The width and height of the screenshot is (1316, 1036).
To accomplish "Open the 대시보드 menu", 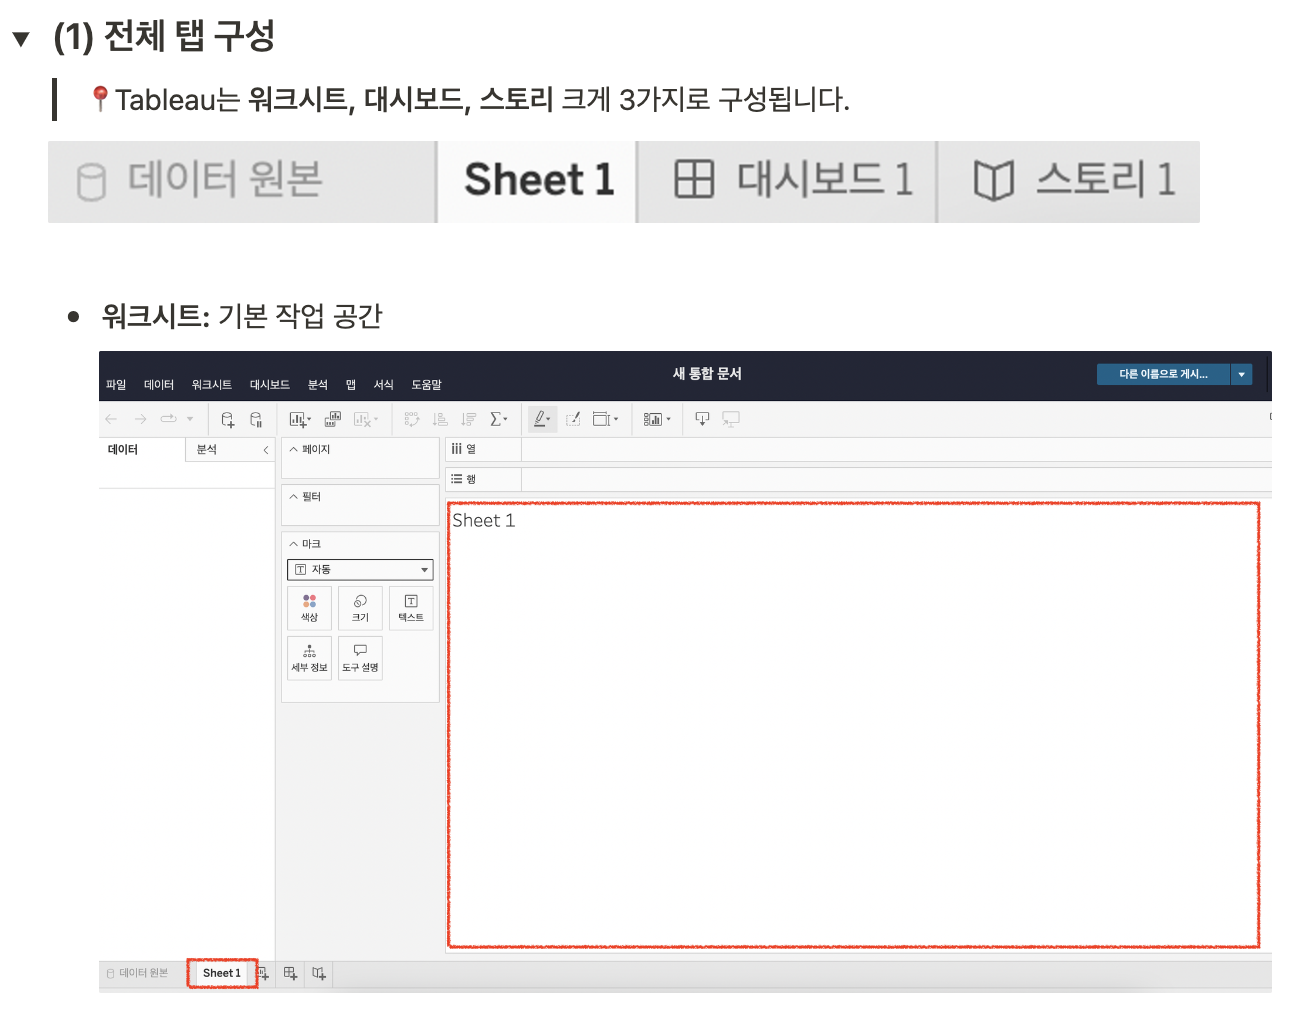I will 270,385.
